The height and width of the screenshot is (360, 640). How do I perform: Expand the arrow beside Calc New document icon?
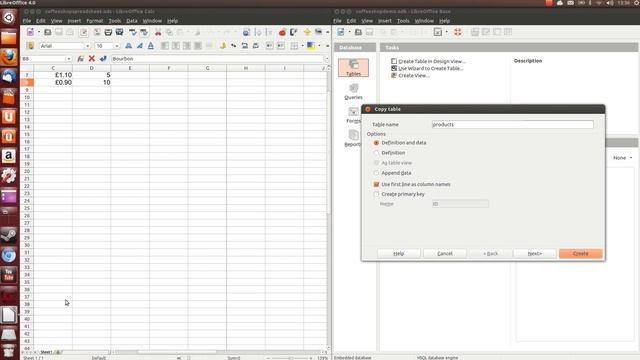point(39,32)
